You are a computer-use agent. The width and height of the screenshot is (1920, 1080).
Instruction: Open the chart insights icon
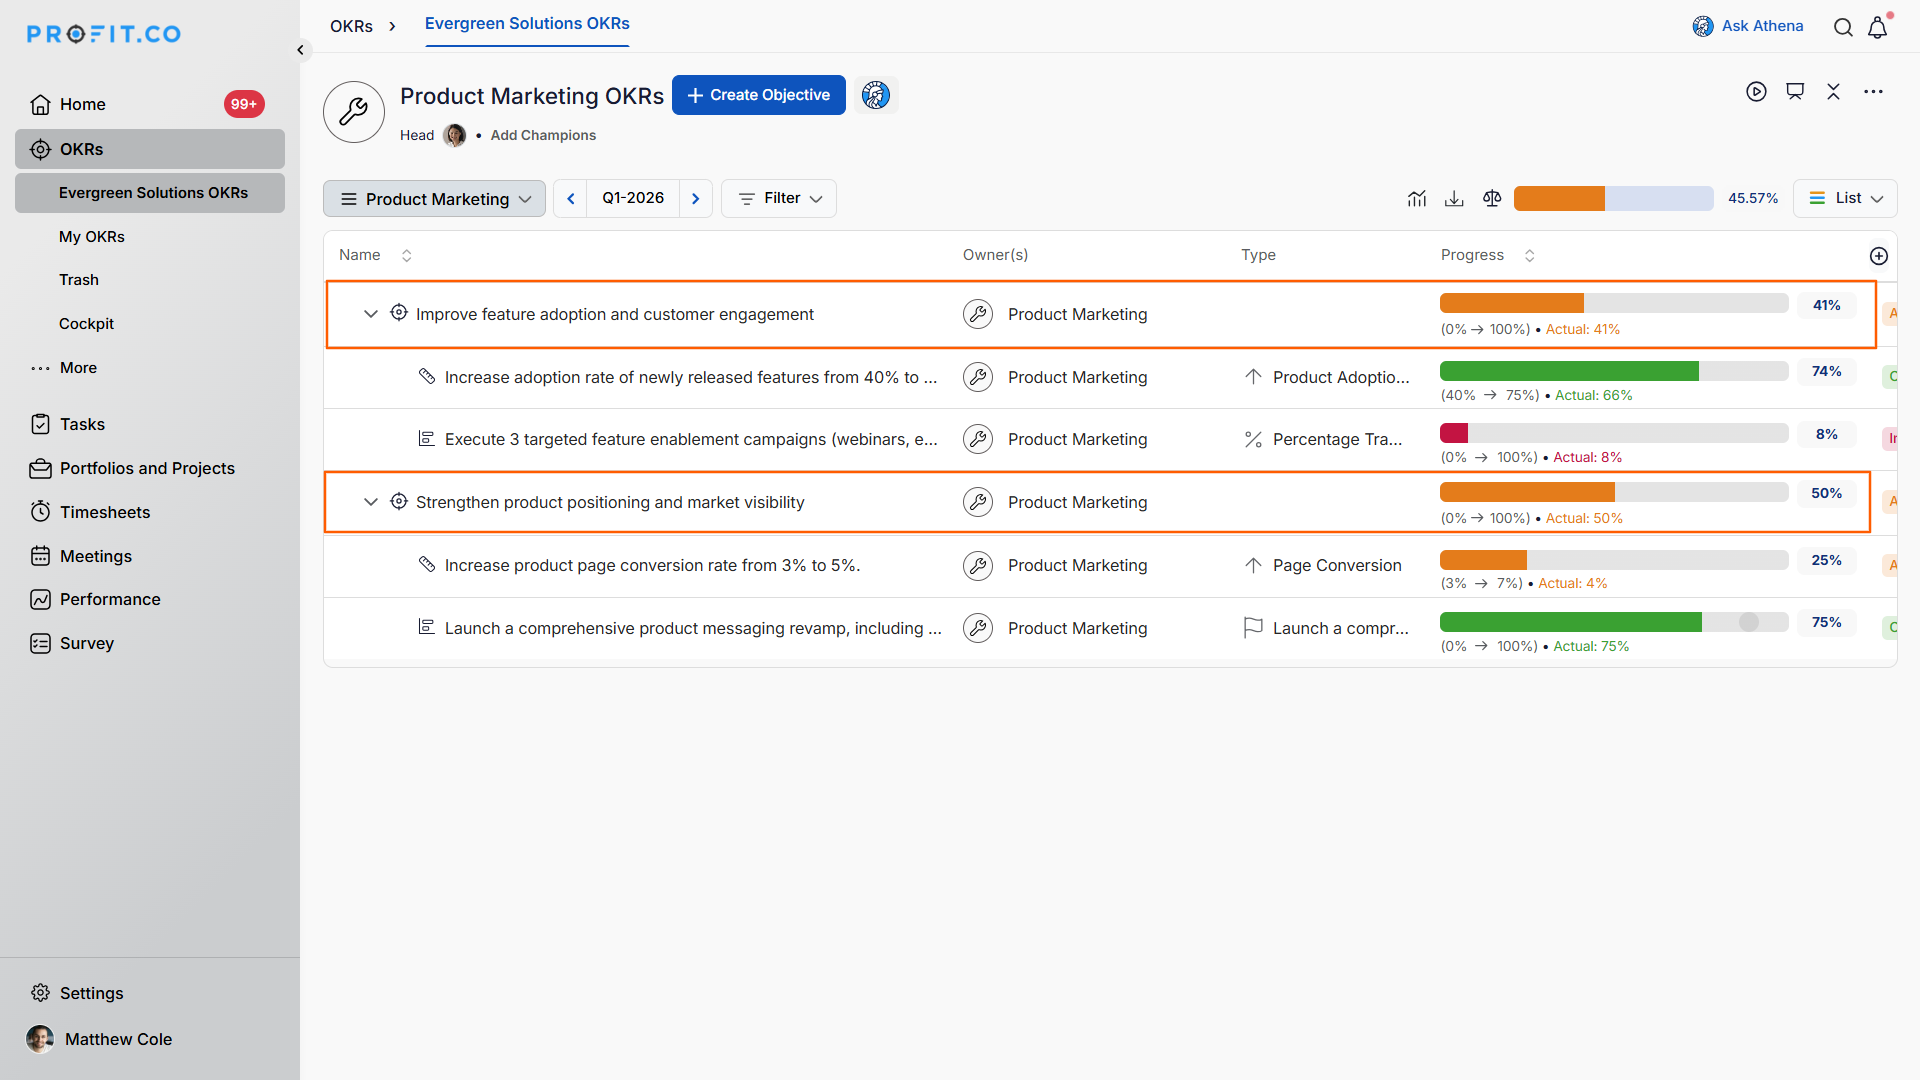click(1416, 198)
